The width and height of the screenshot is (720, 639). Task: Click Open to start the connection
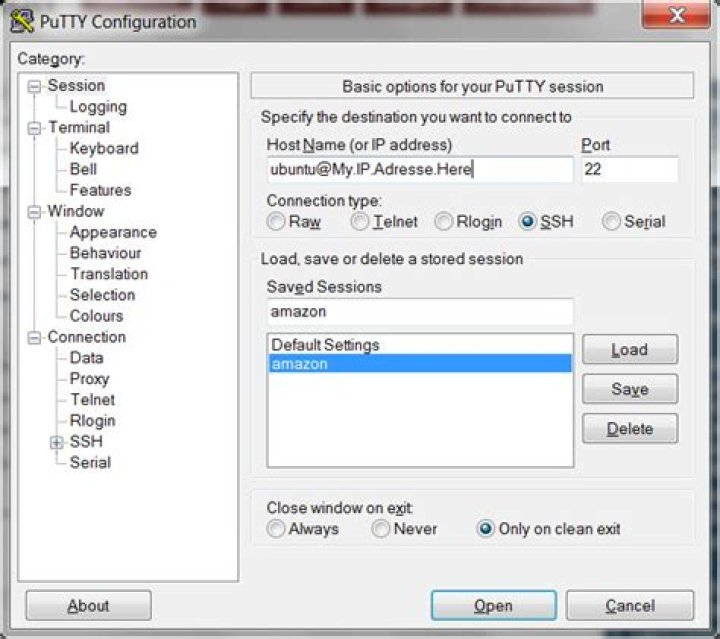click(x=494, y=606)
